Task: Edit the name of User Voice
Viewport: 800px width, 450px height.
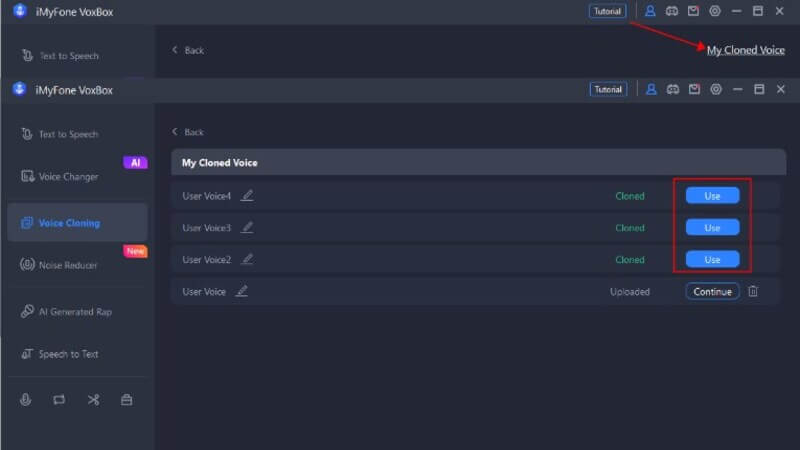Action: point(241,291)
